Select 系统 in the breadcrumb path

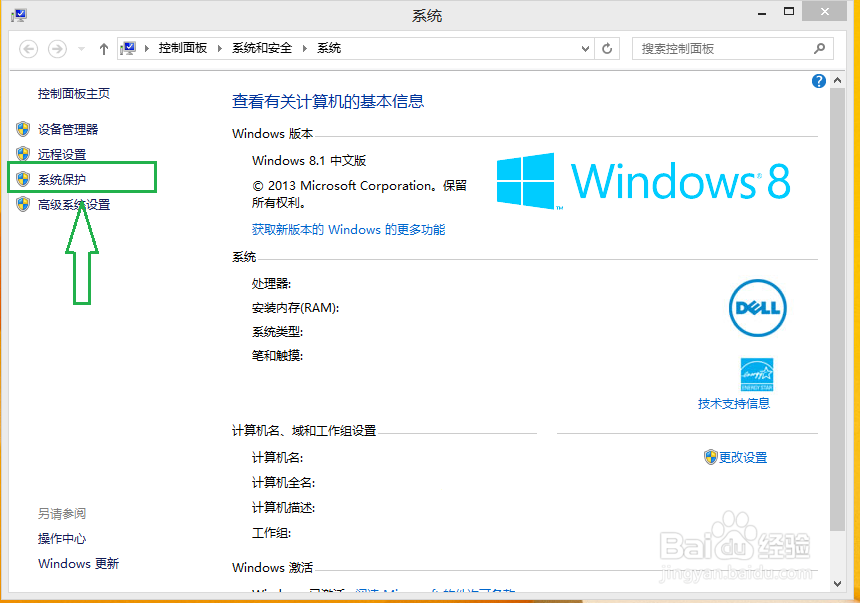[329, 48]
